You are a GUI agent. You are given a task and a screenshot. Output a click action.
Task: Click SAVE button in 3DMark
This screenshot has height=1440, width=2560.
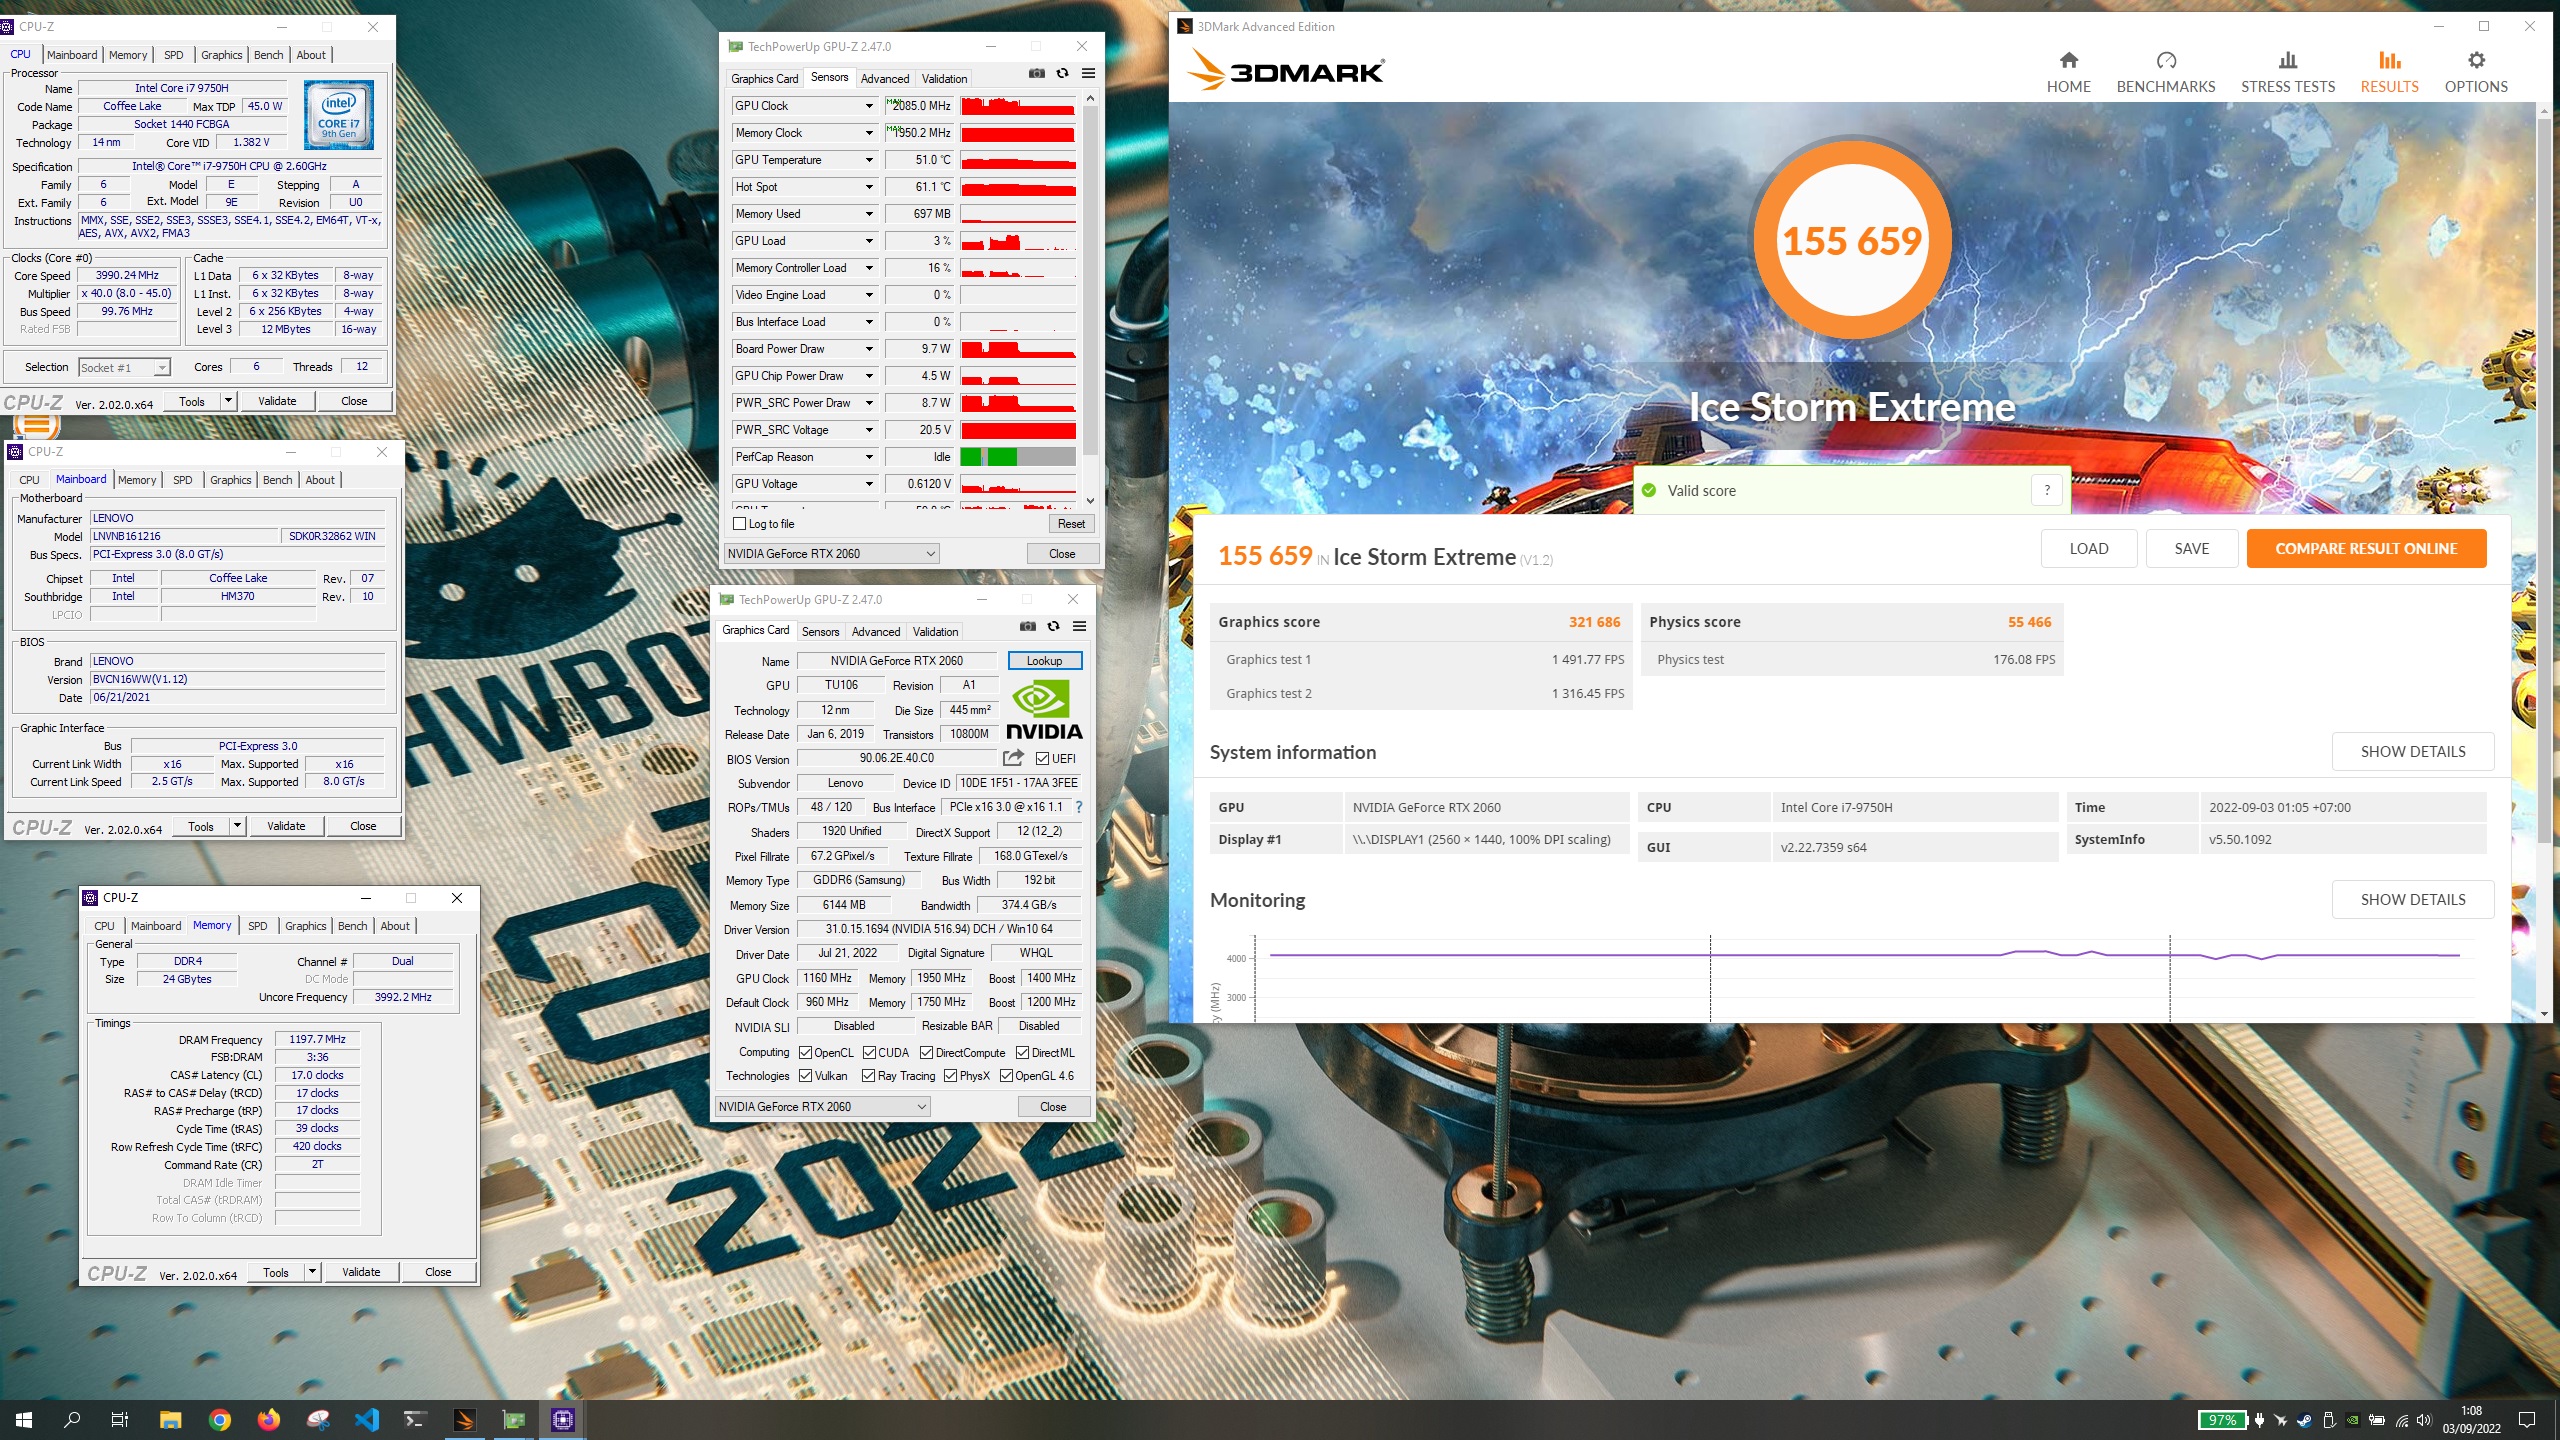(2191, 549)
